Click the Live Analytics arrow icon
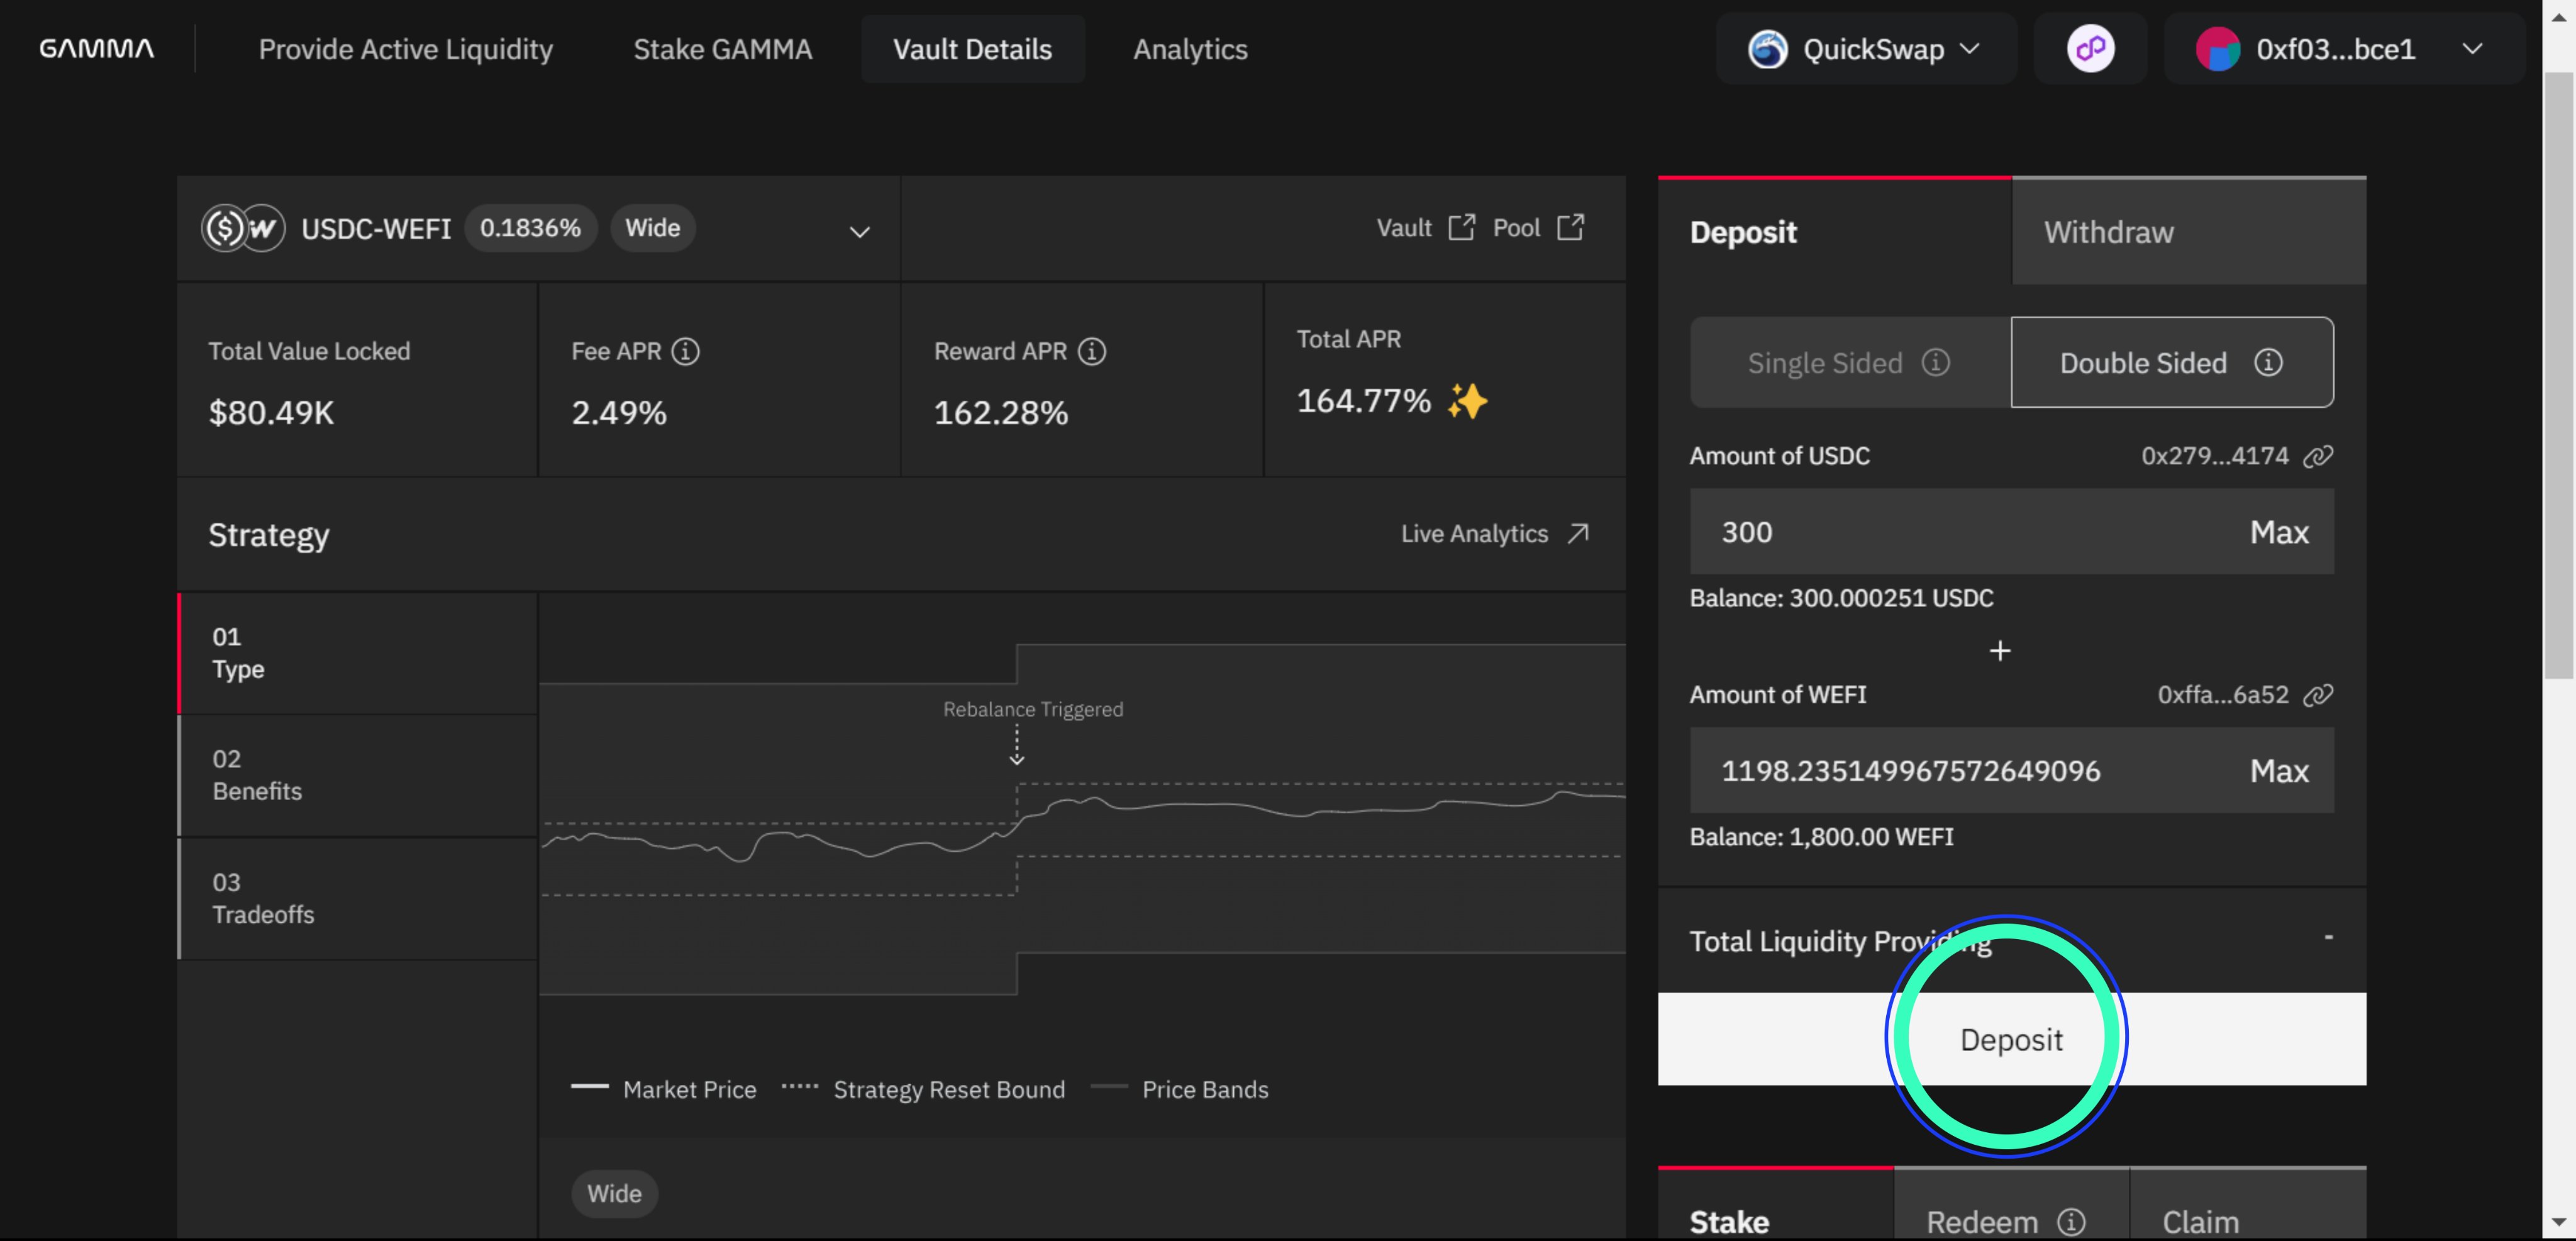Screen dimensions: 2576x1241 click(1578, 534)
